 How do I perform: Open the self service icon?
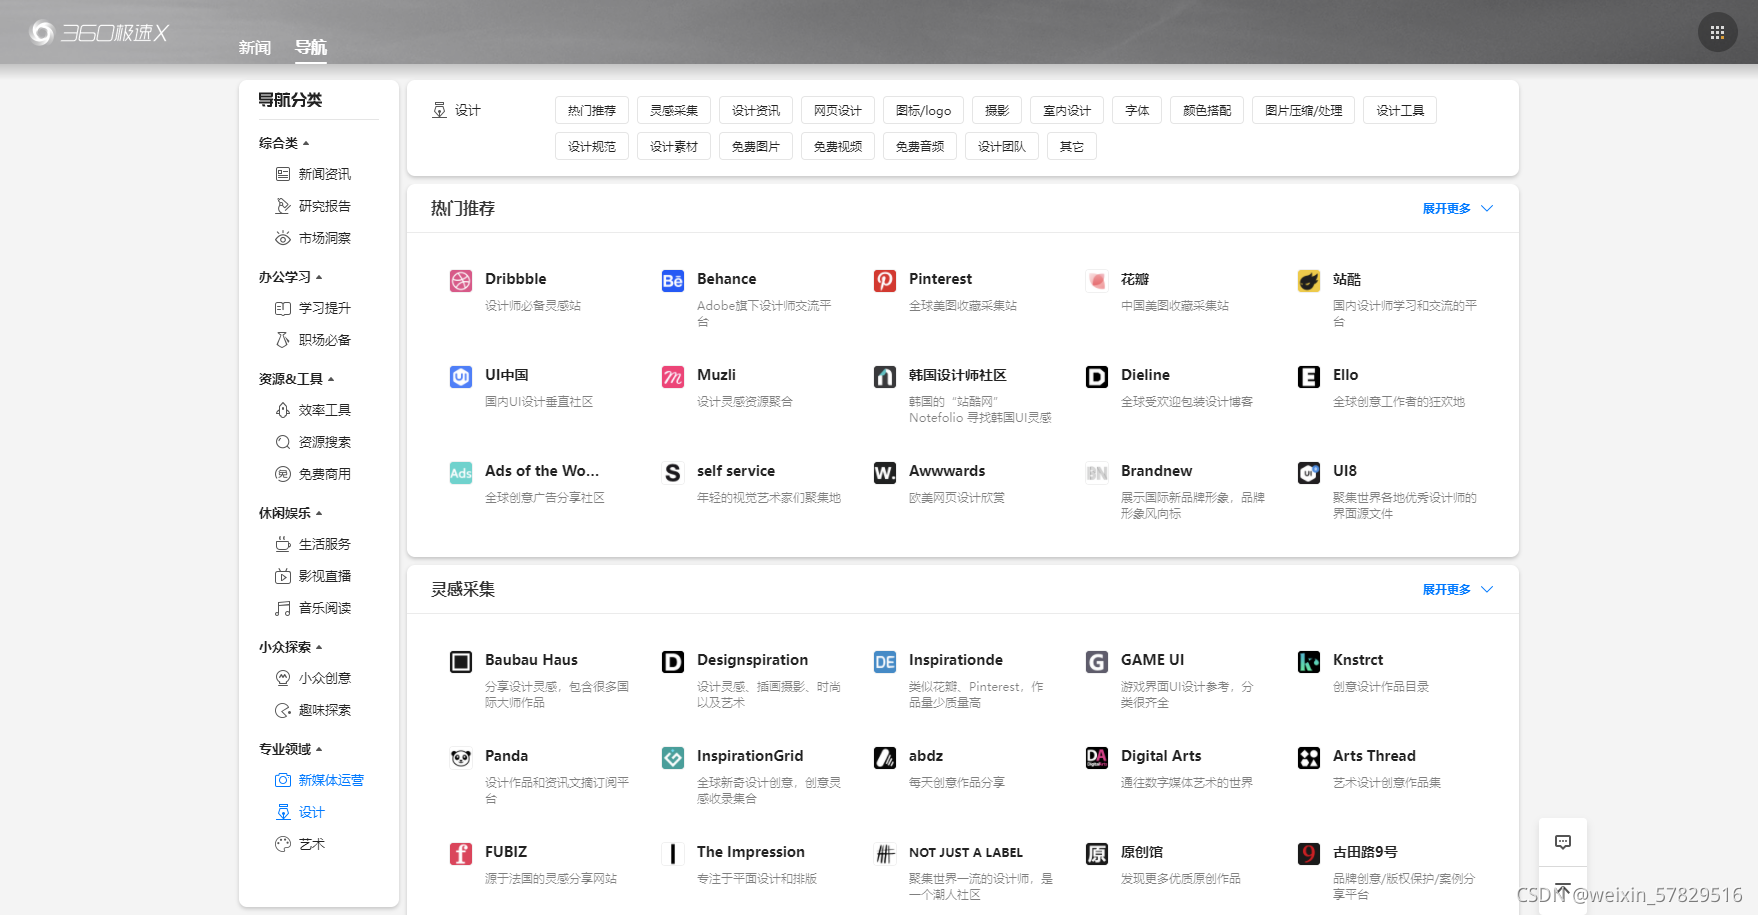(x=673, y=473)
